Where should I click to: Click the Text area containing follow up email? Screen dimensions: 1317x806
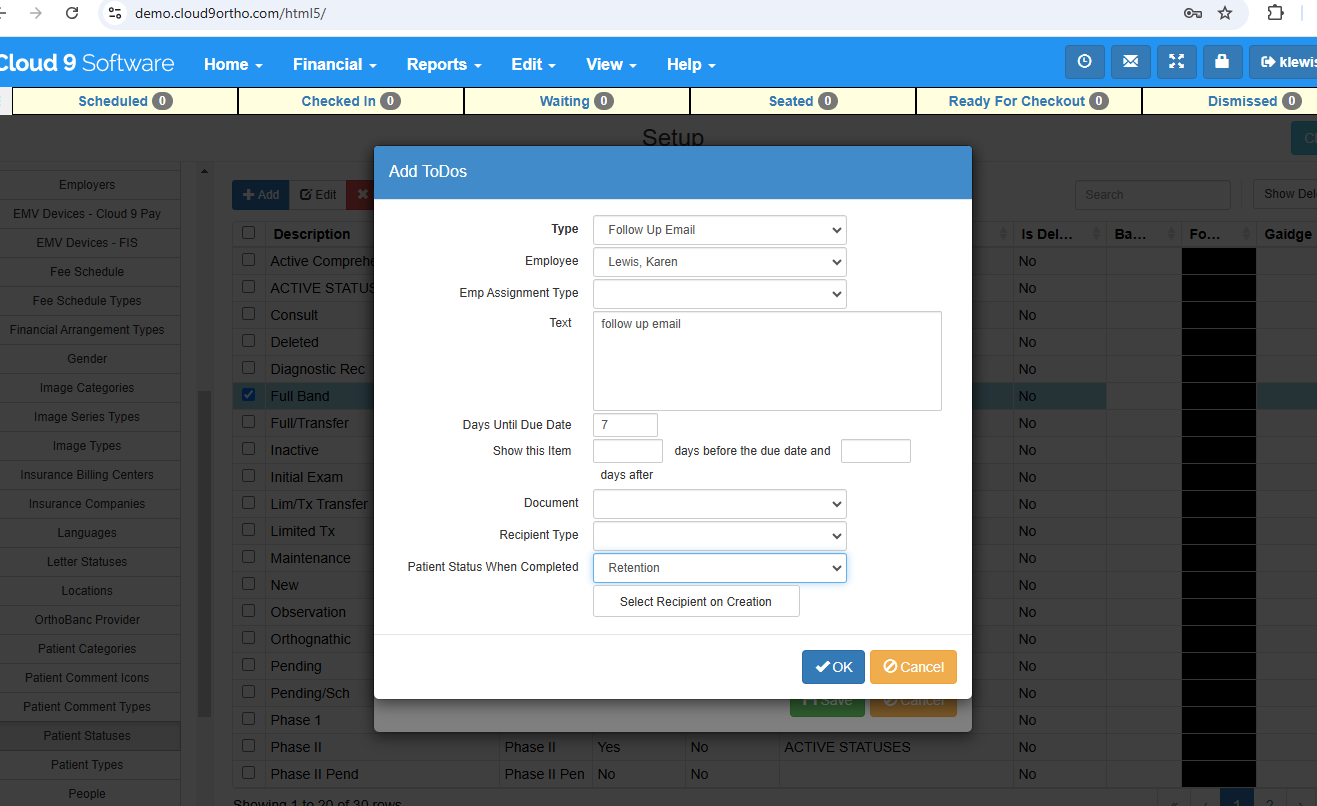[x=767, y=361]
